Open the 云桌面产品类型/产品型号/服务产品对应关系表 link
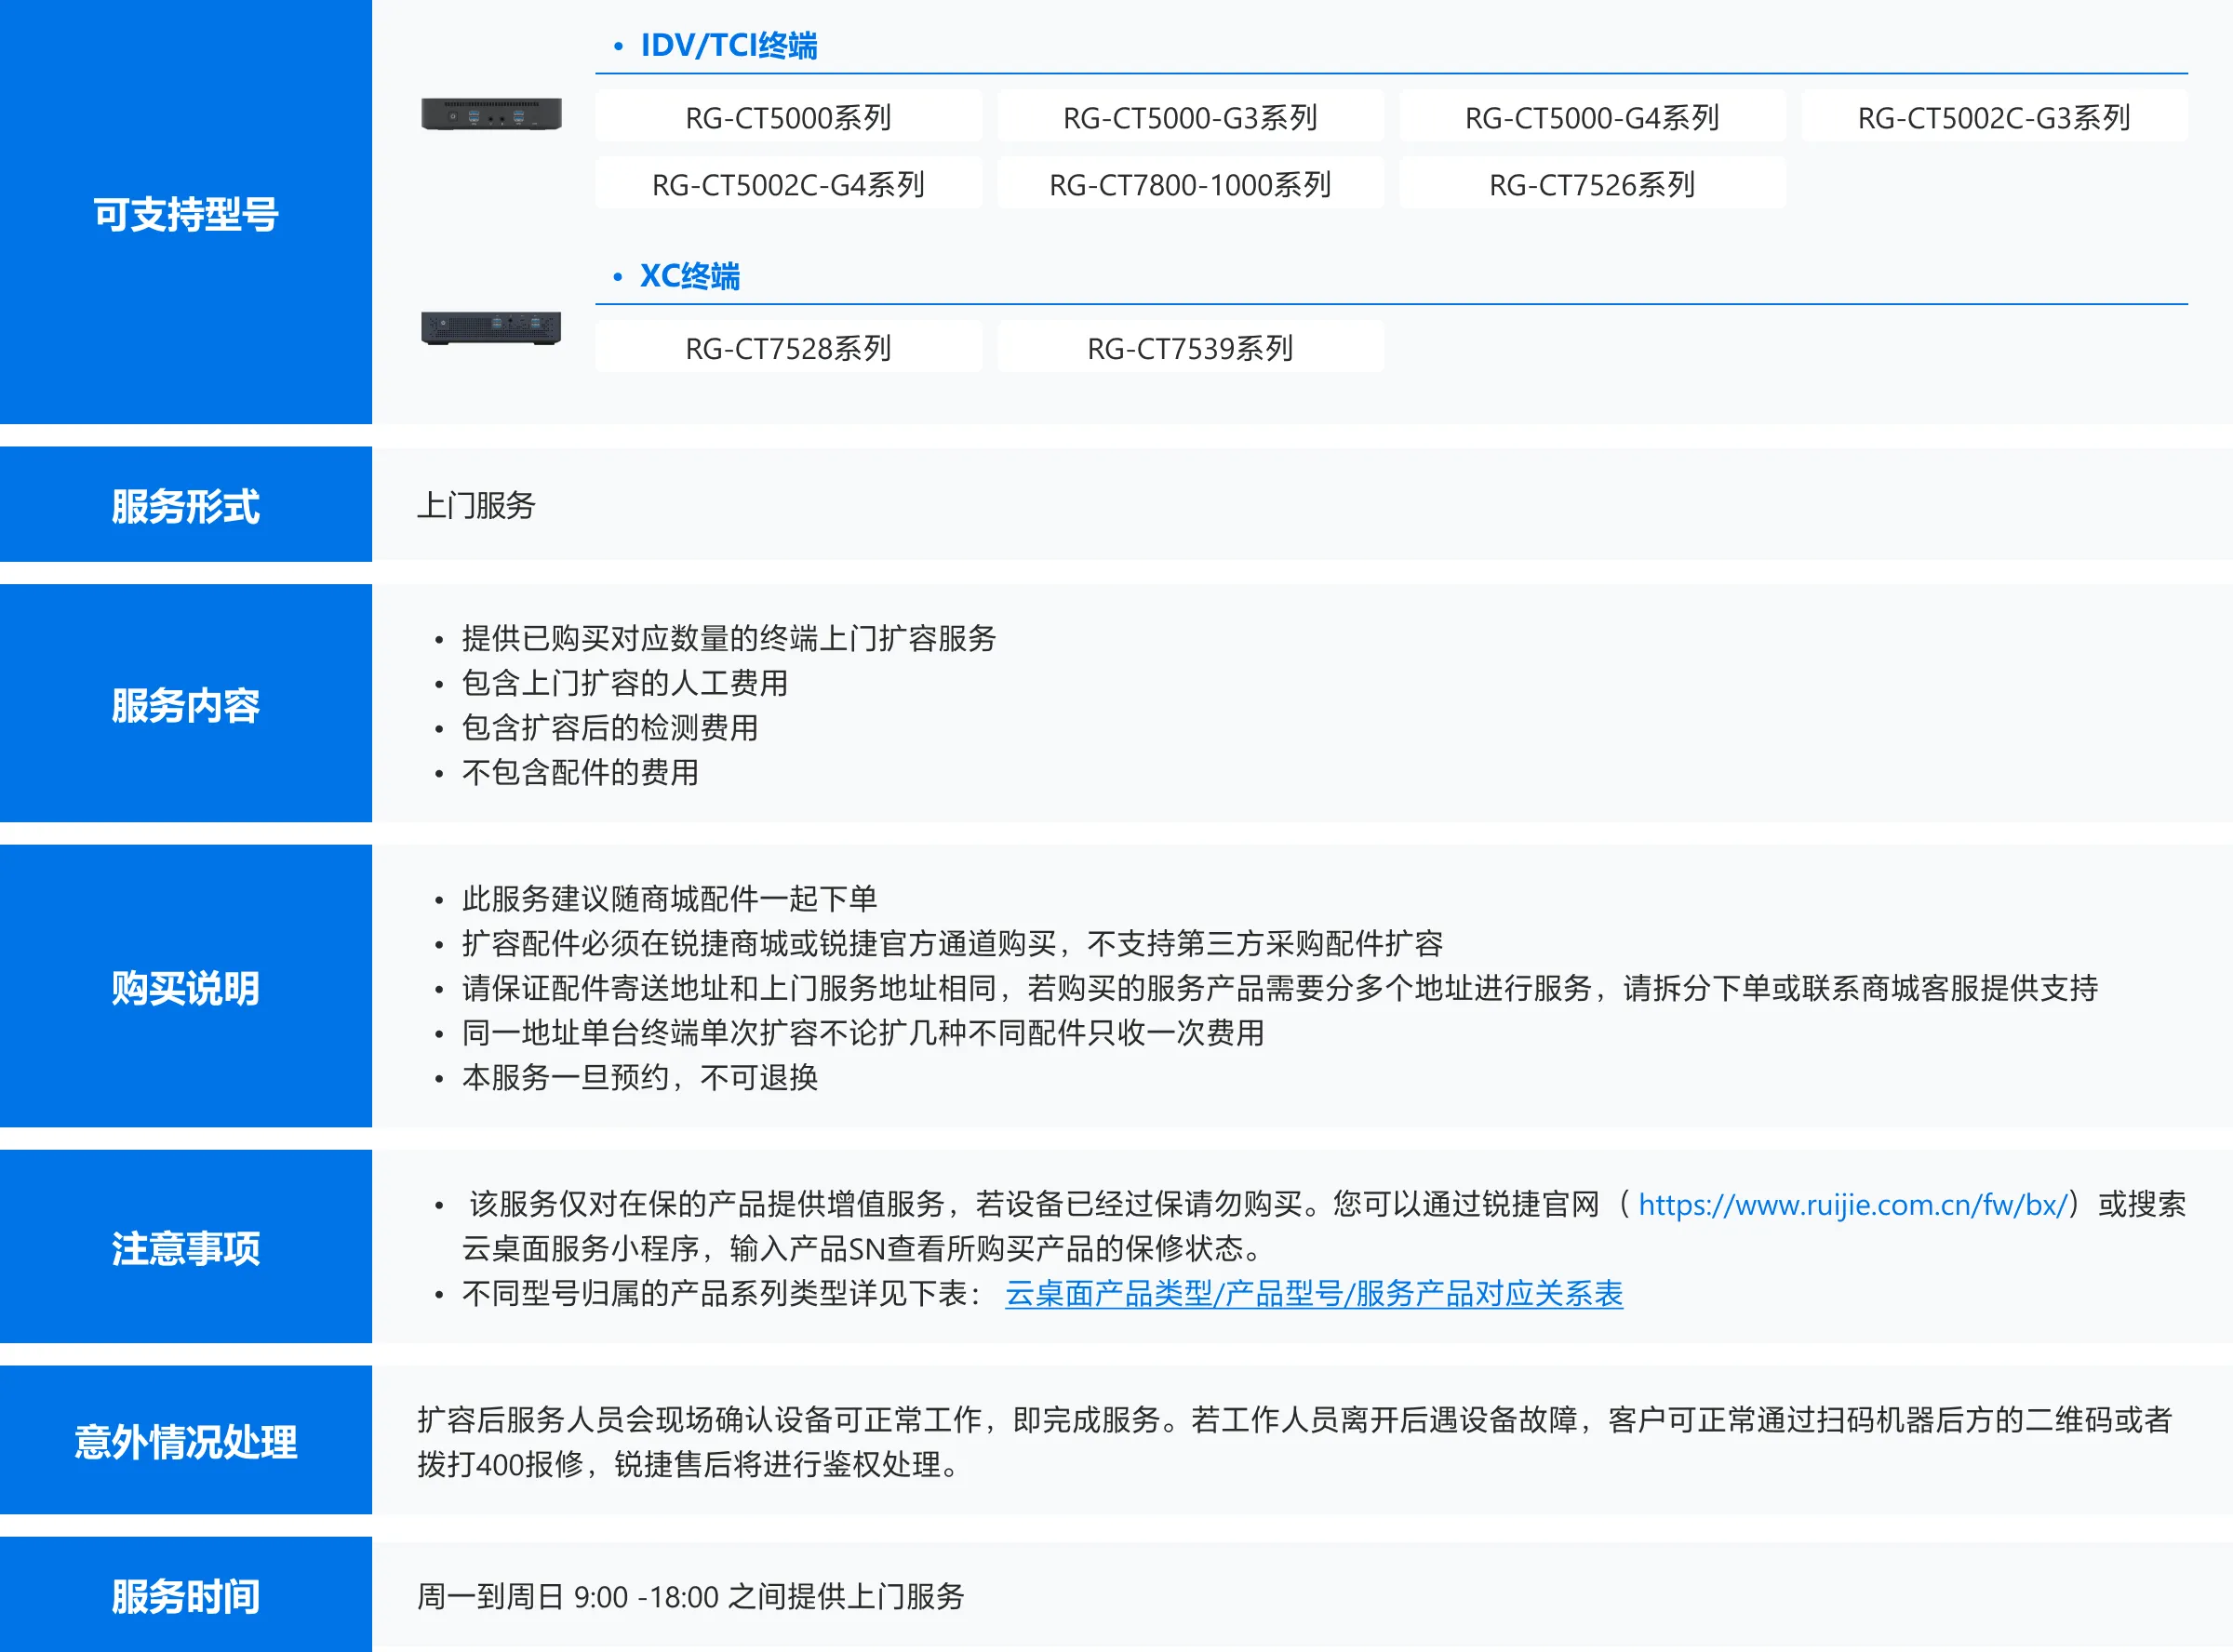Viewport: 2233px width, 1652px height. [1313, 1294]
